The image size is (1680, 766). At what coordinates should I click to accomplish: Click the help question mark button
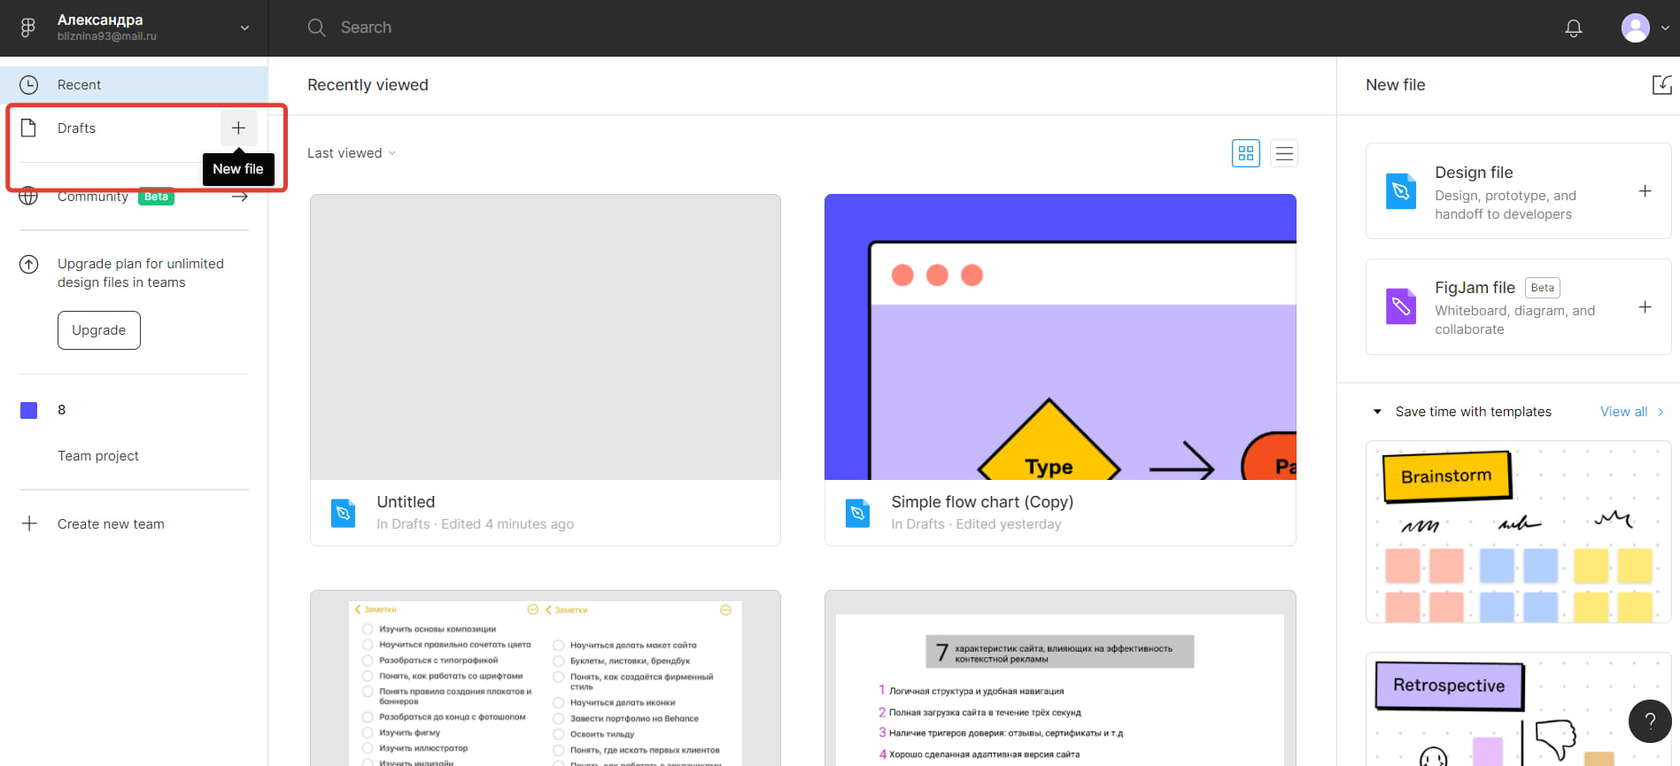coord(1649,721)
